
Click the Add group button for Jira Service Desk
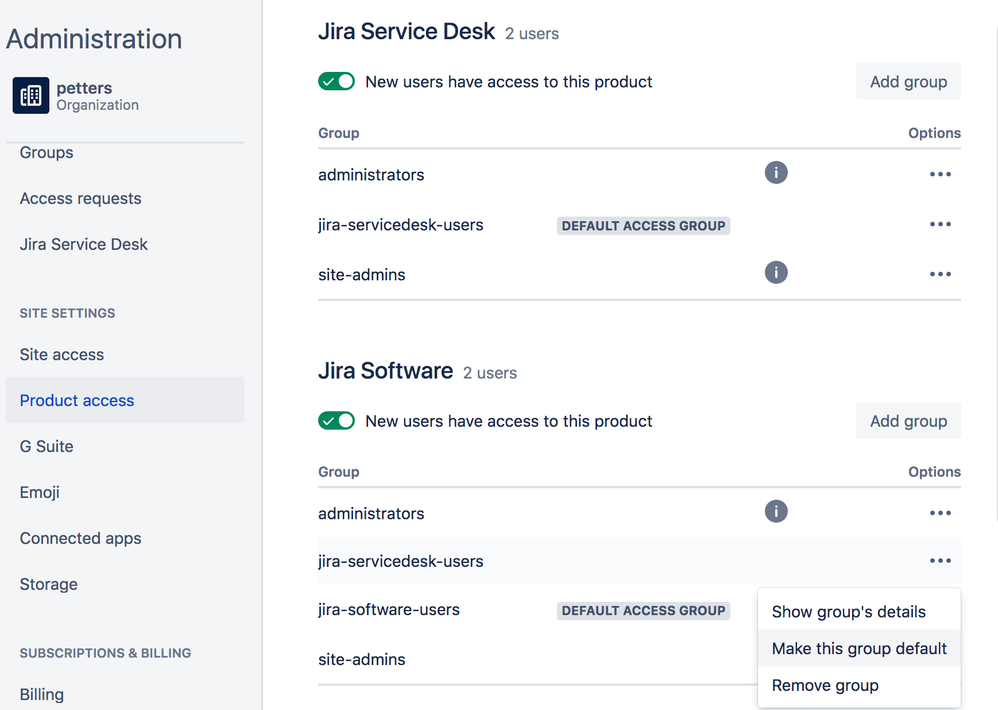click(x=908, y=81)
